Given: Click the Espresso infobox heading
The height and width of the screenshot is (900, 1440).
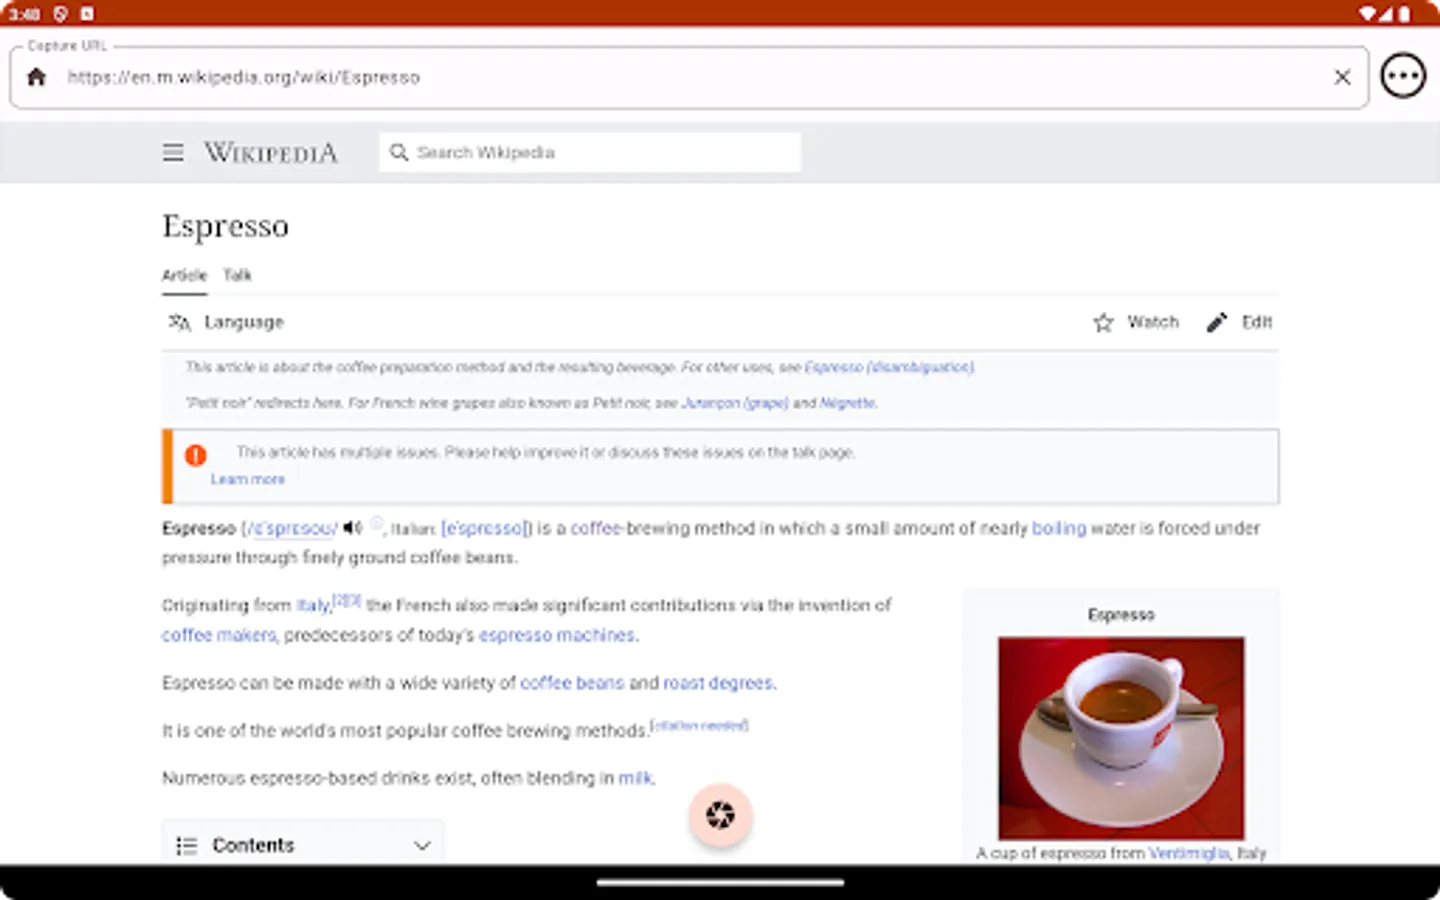Looking at the screenshot, I should [x=1121, y=615].
